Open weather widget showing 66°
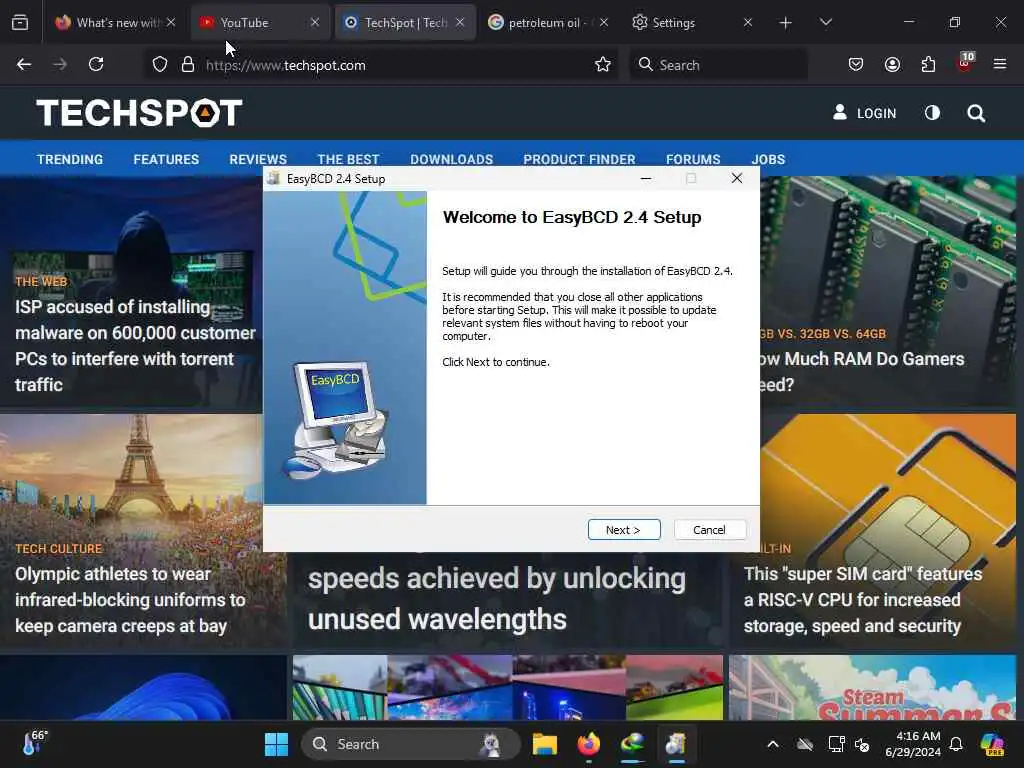 pyautogui.click(x=35, y=743)
